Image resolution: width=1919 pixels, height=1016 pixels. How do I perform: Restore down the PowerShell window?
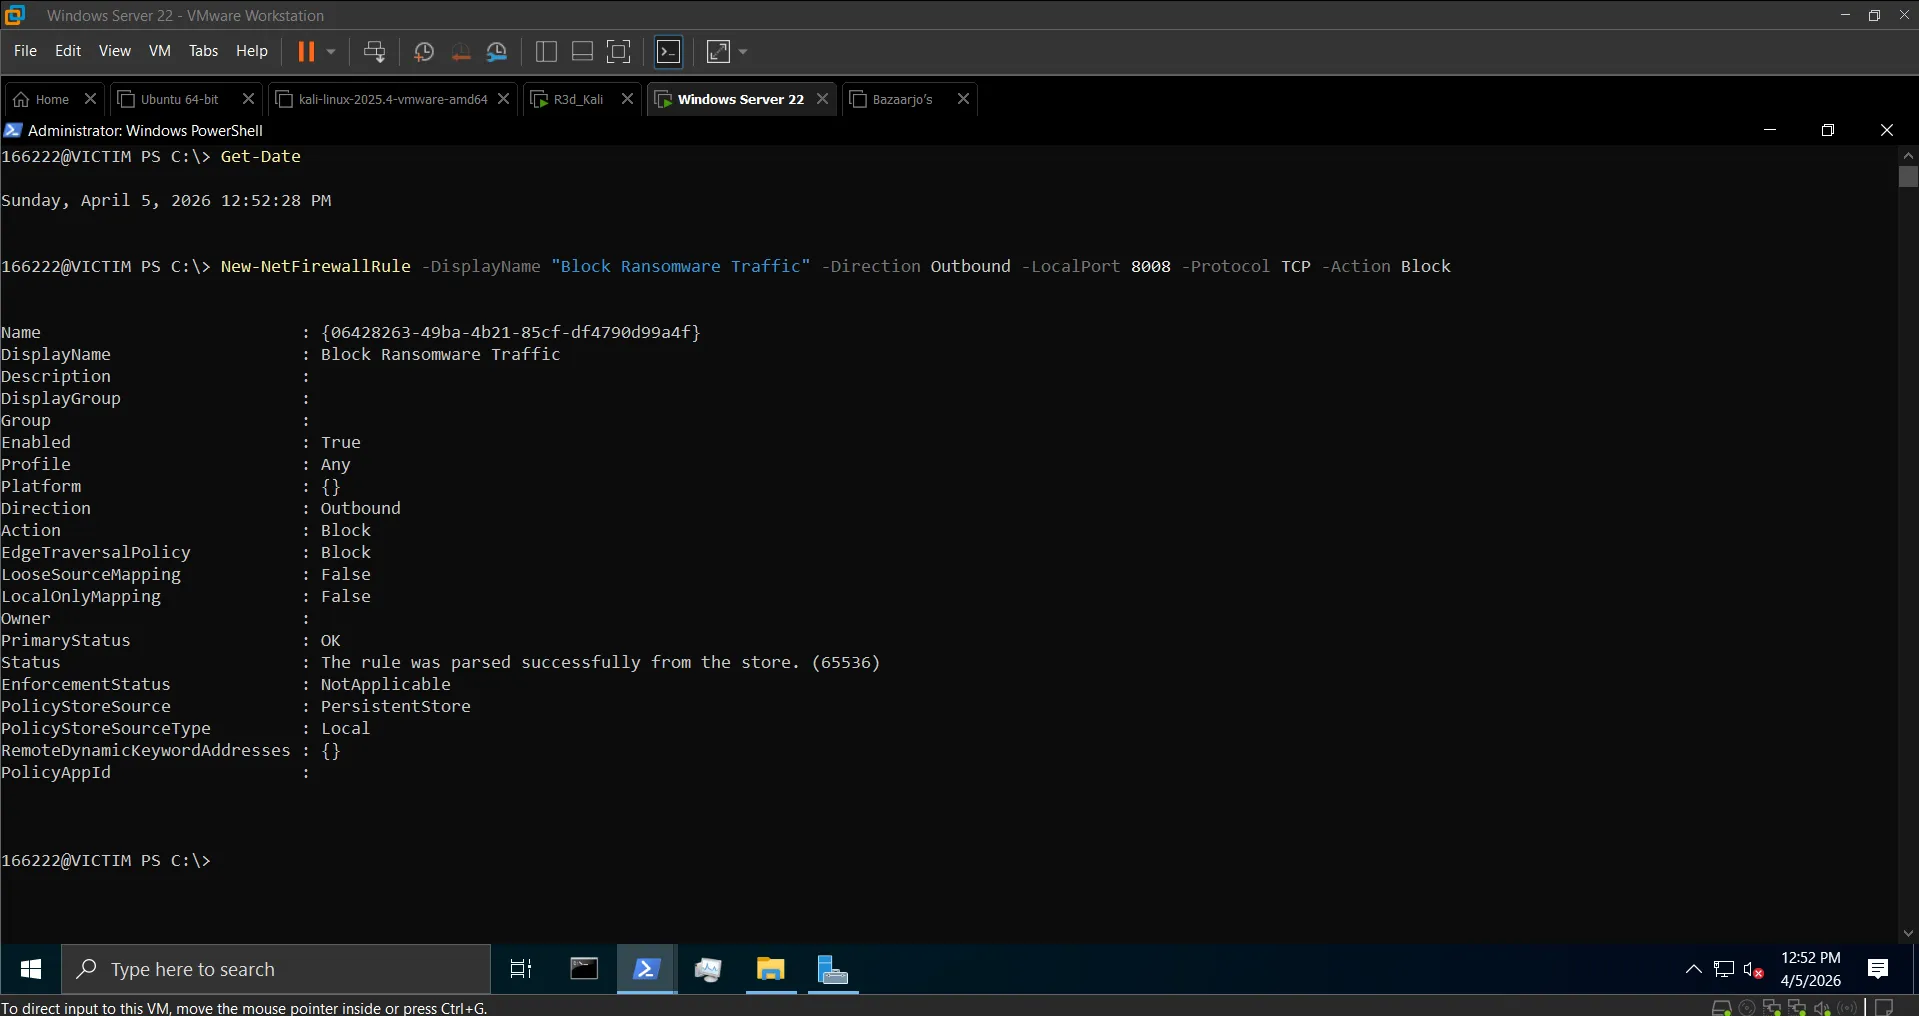pyautogui.click(x=1828, y=130)
